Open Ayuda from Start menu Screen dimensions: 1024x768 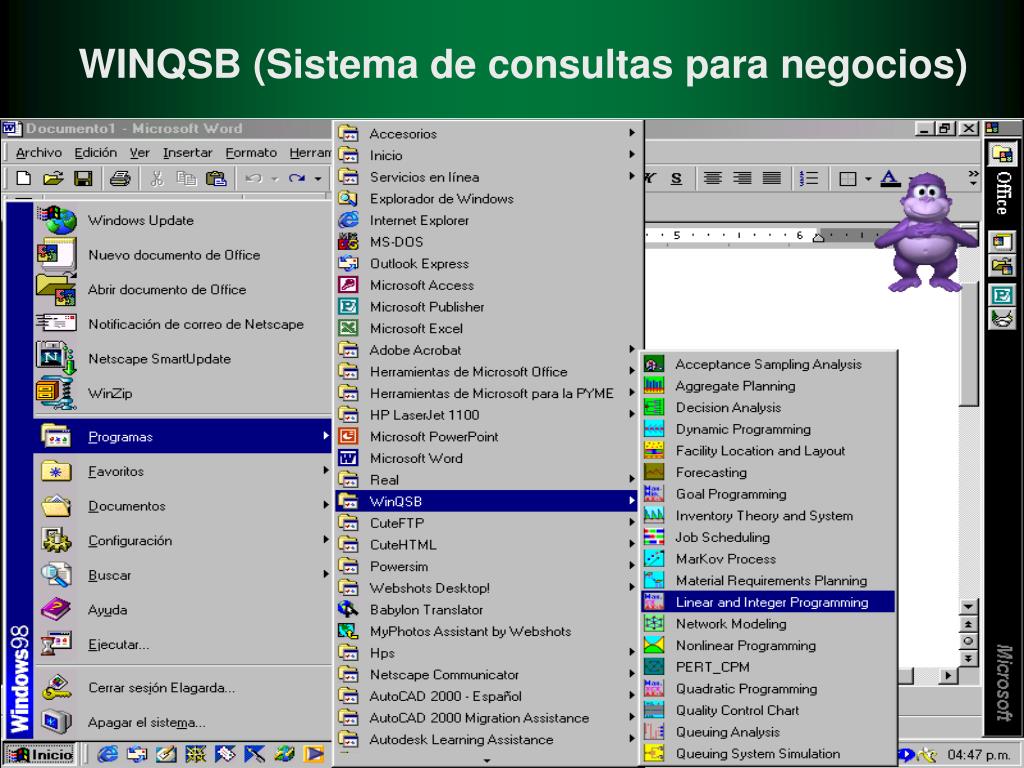[183, 609]
